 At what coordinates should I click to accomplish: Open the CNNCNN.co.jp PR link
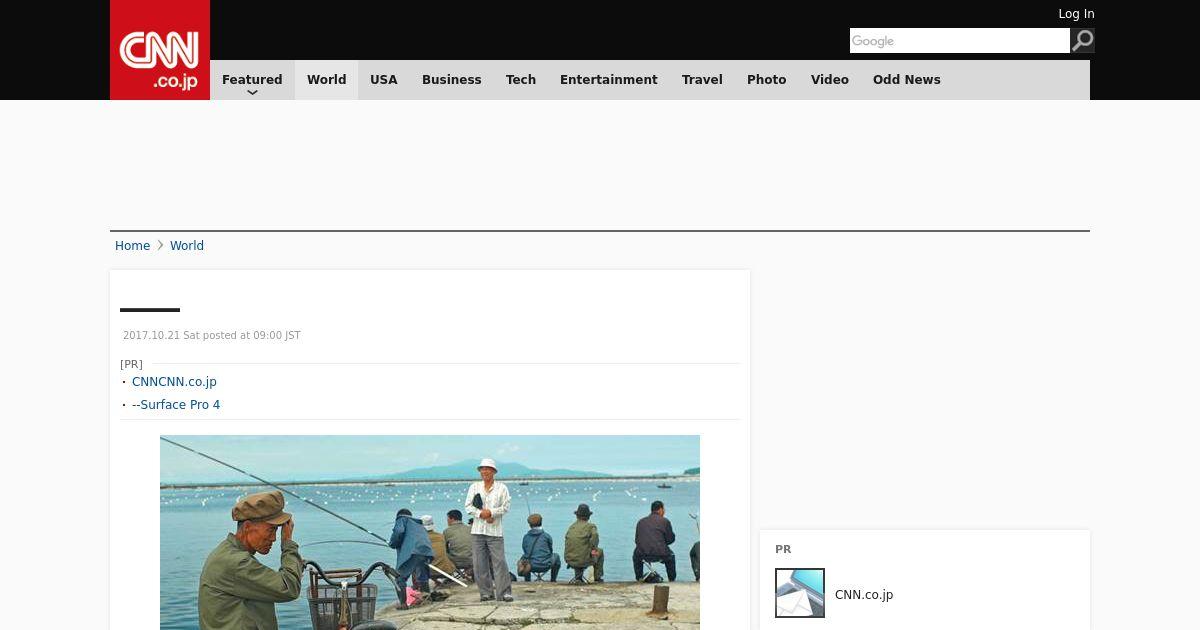pyautogui.click(x=174, y=382)
